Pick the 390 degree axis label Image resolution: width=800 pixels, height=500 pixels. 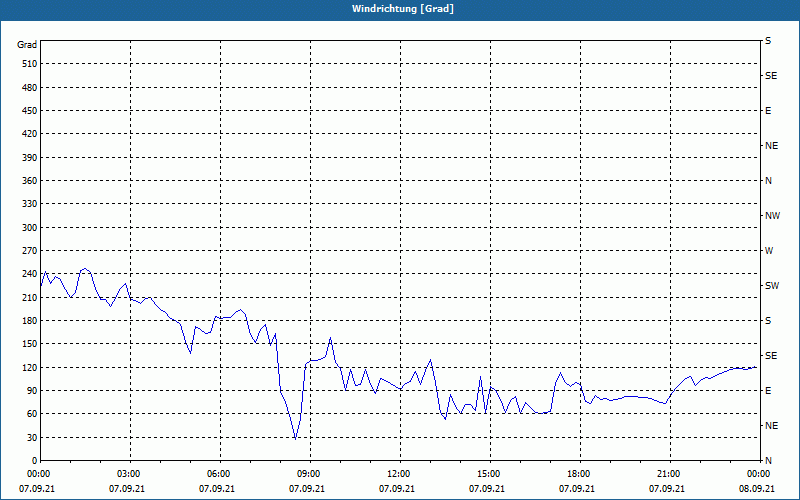click(30, 158)
